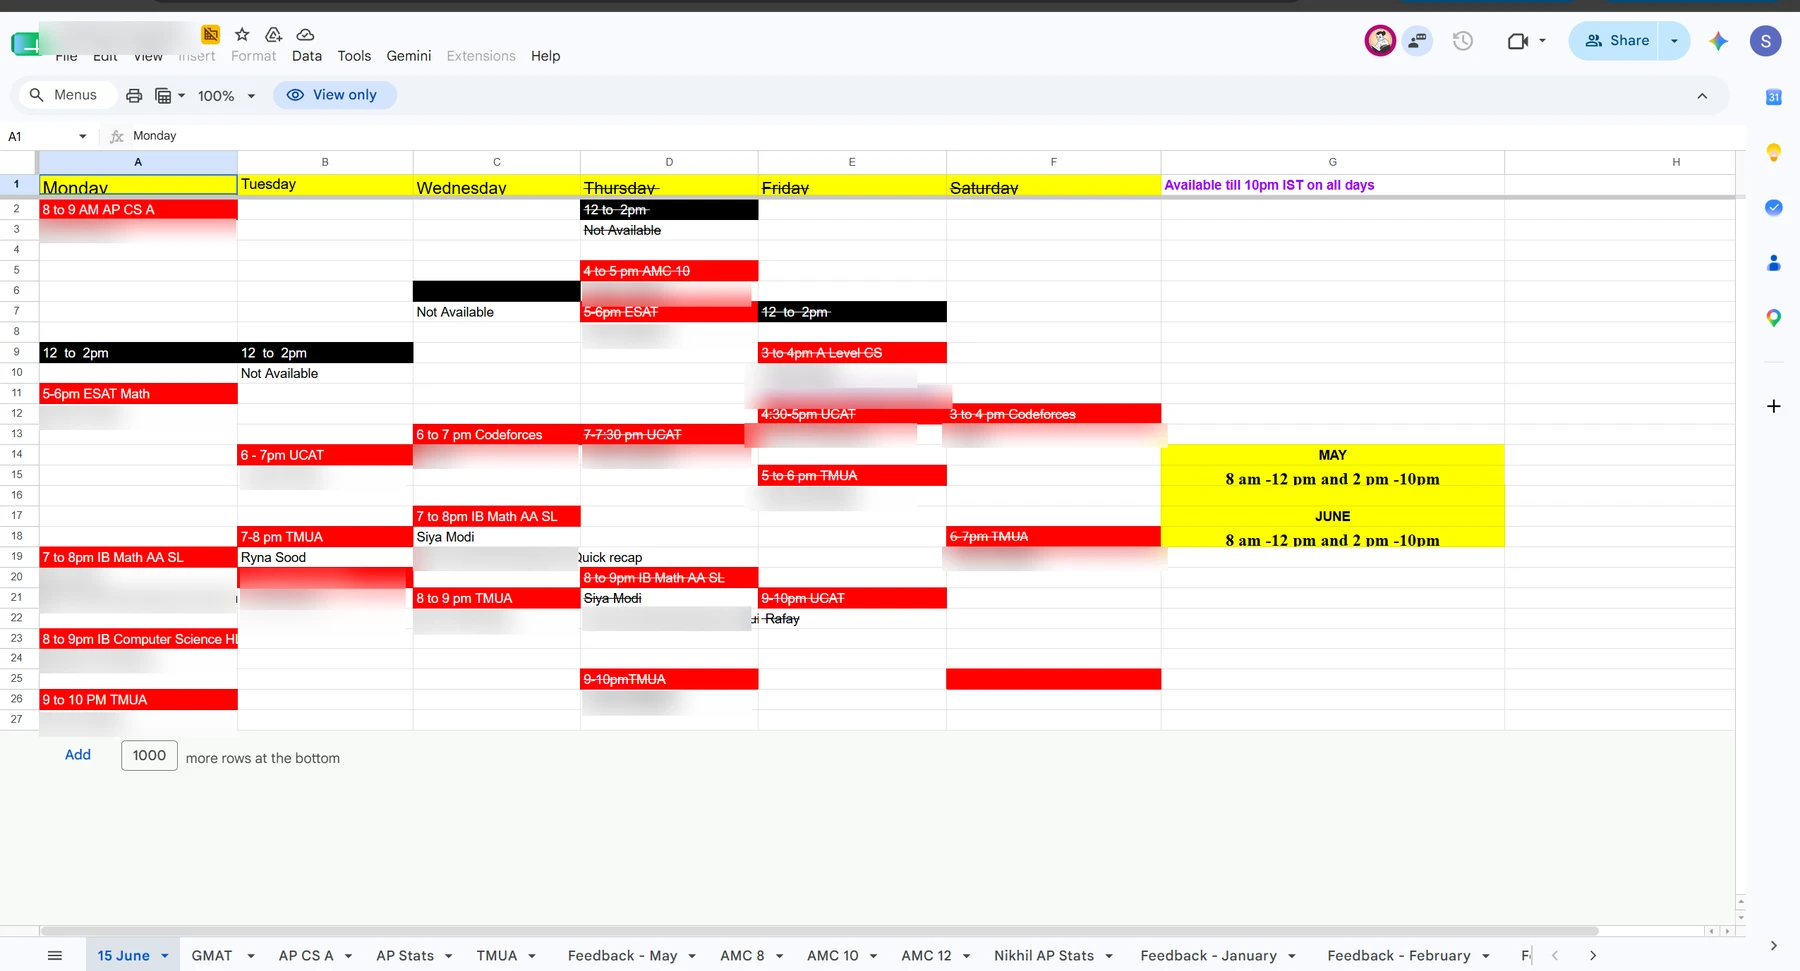Open the print icon
This screenshot has width=1800, height=971.
[134, 96]
